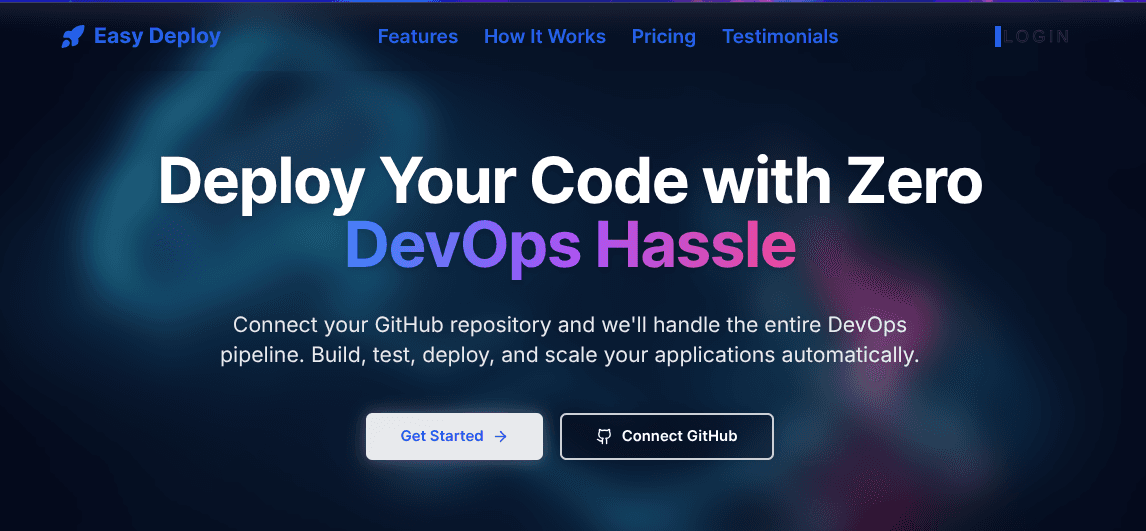Click the Connect GitHub button
This screenshot has height=531, width=1146.
coord(667,436)
